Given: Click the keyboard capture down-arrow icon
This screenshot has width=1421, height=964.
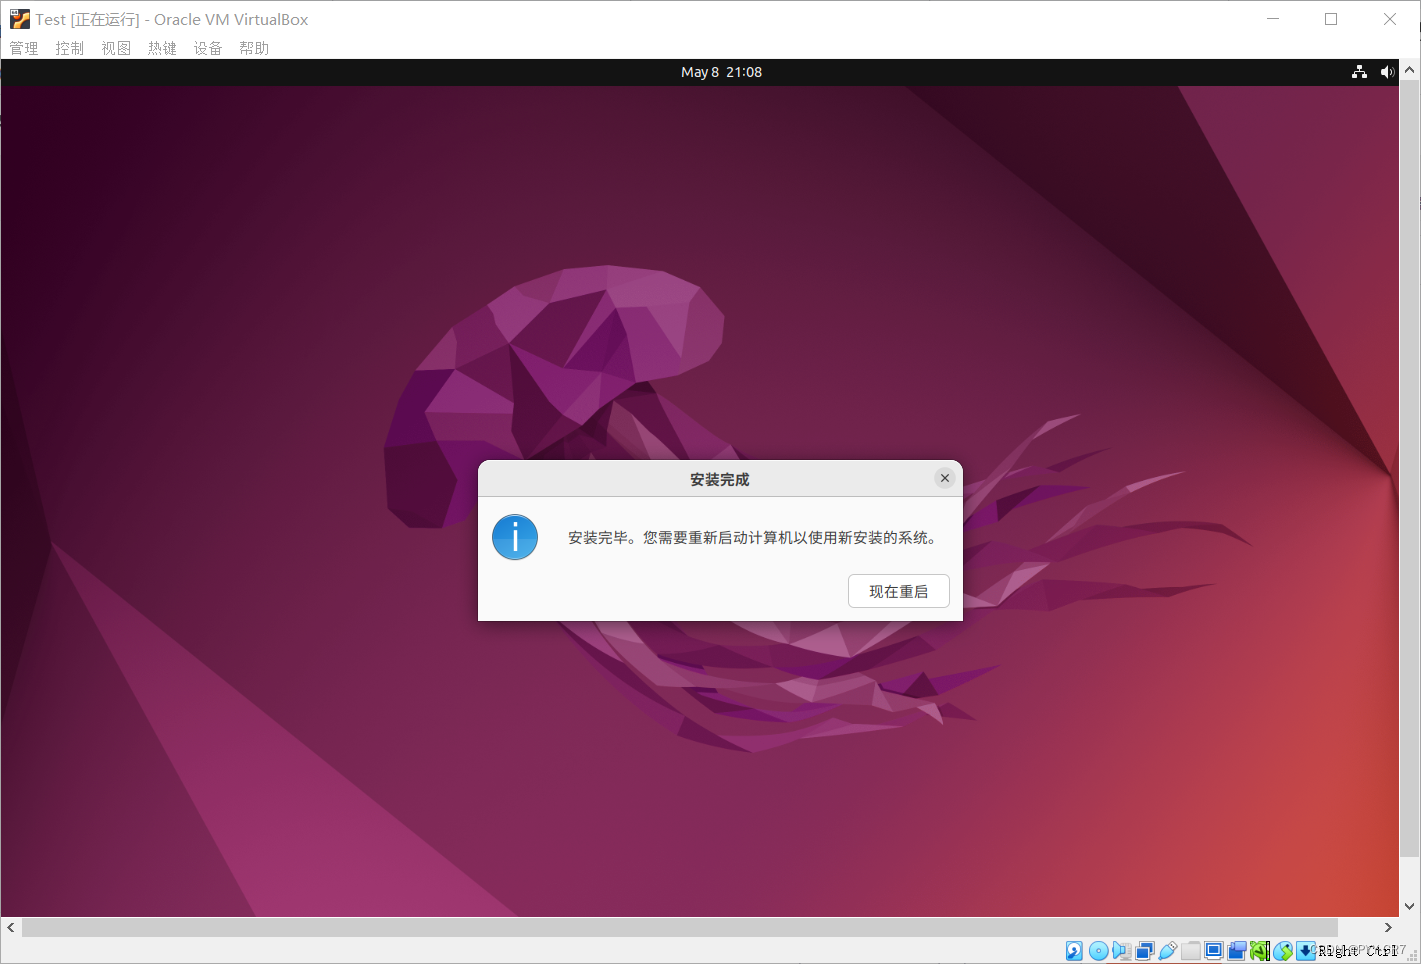Looking at the screenshot, I should pos(1306,951).
